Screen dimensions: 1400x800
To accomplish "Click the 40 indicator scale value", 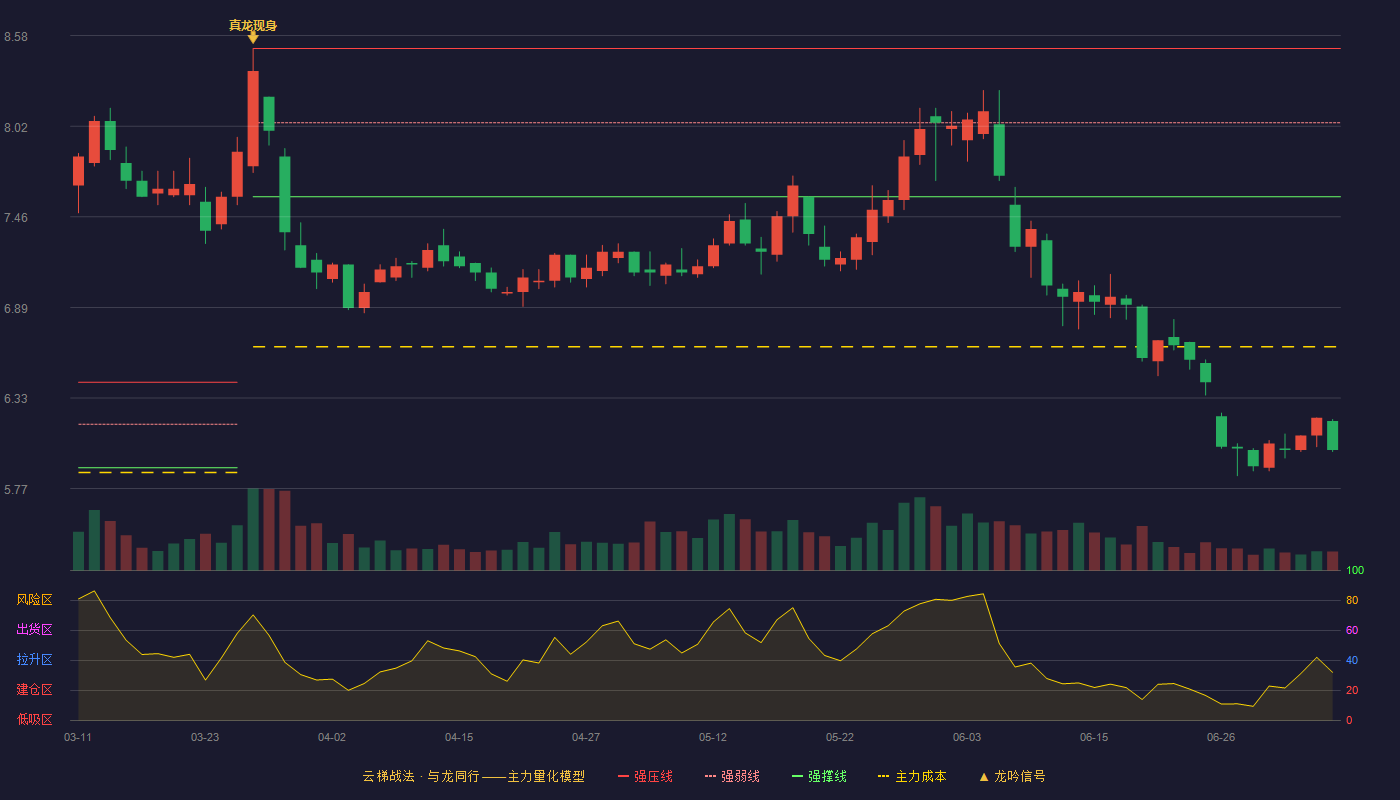I will pos(1352,661).
